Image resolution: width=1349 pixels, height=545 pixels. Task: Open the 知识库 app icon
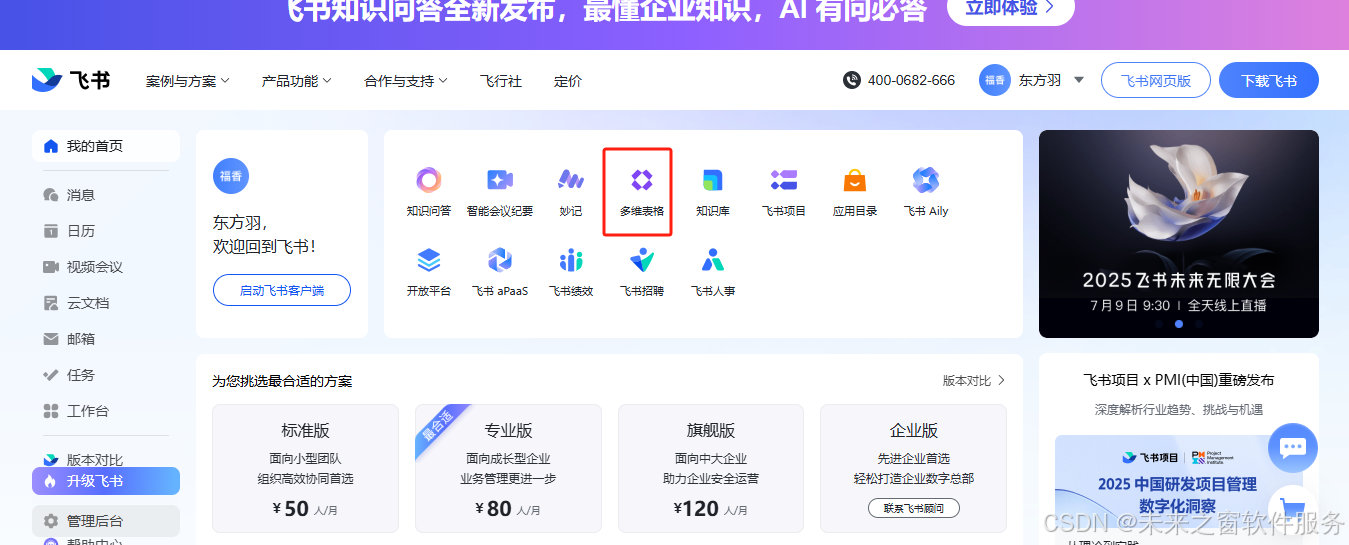coord(712,181)
